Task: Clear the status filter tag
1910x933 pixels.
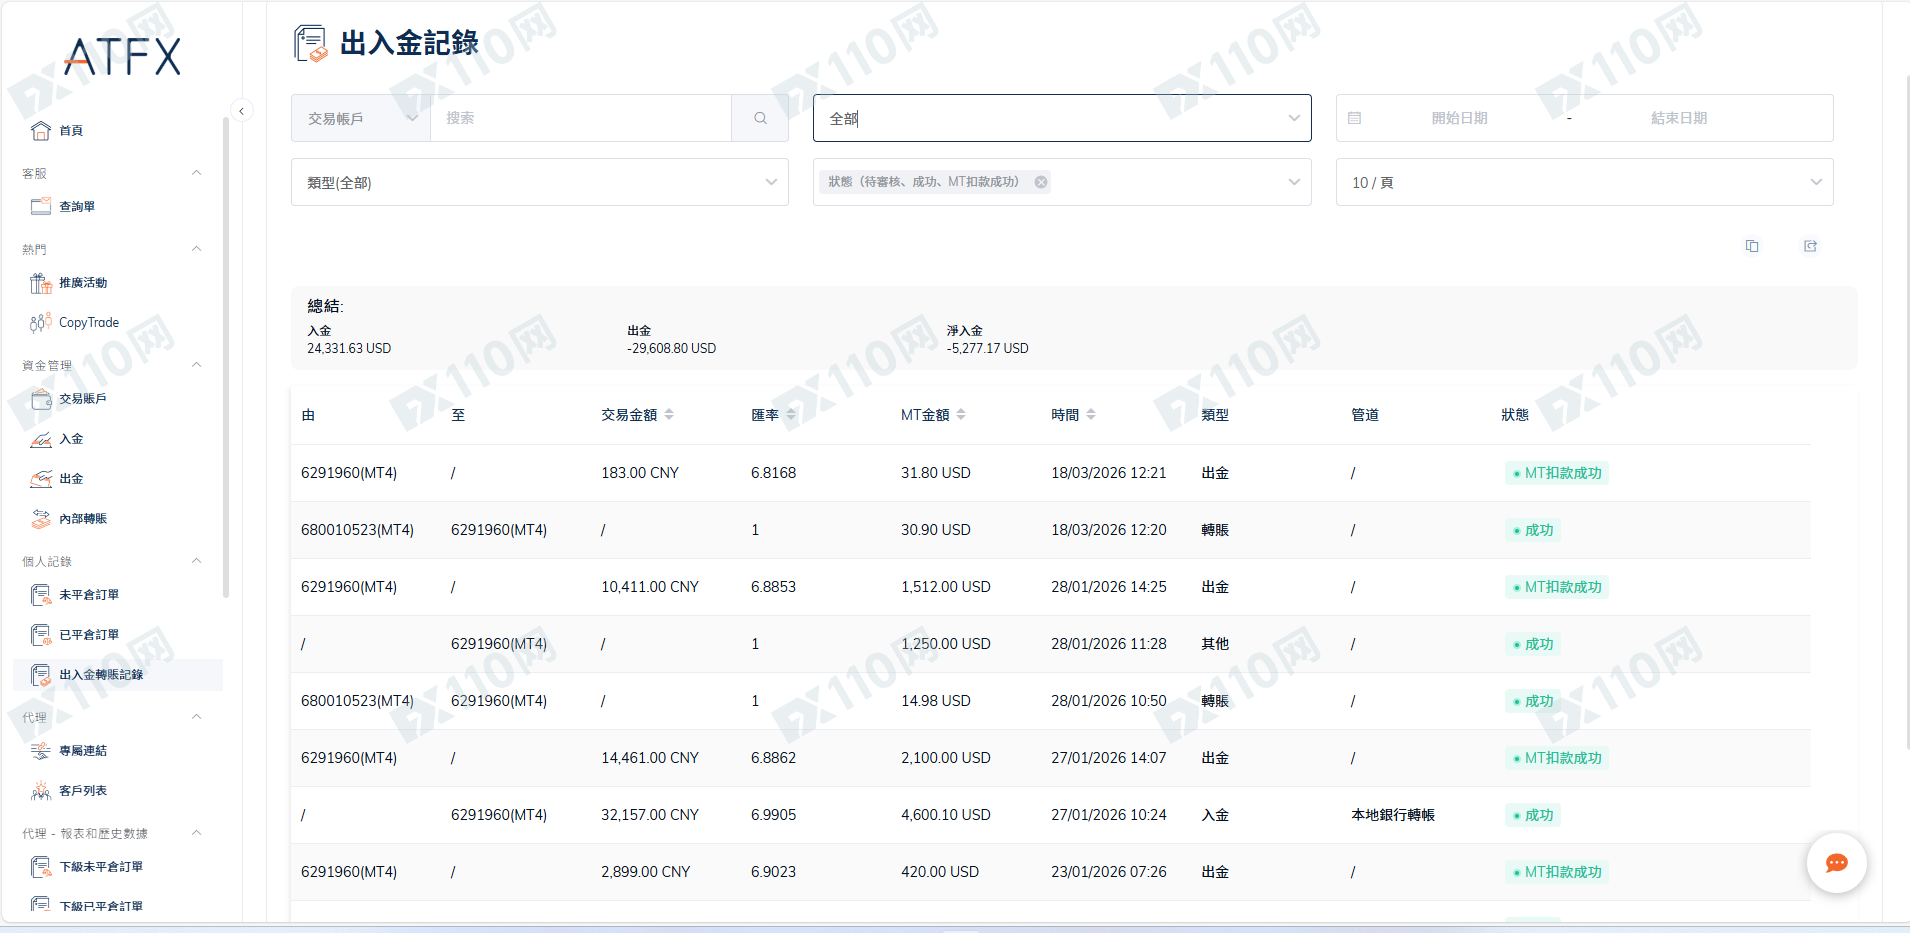Action: tap(1041, 182)
